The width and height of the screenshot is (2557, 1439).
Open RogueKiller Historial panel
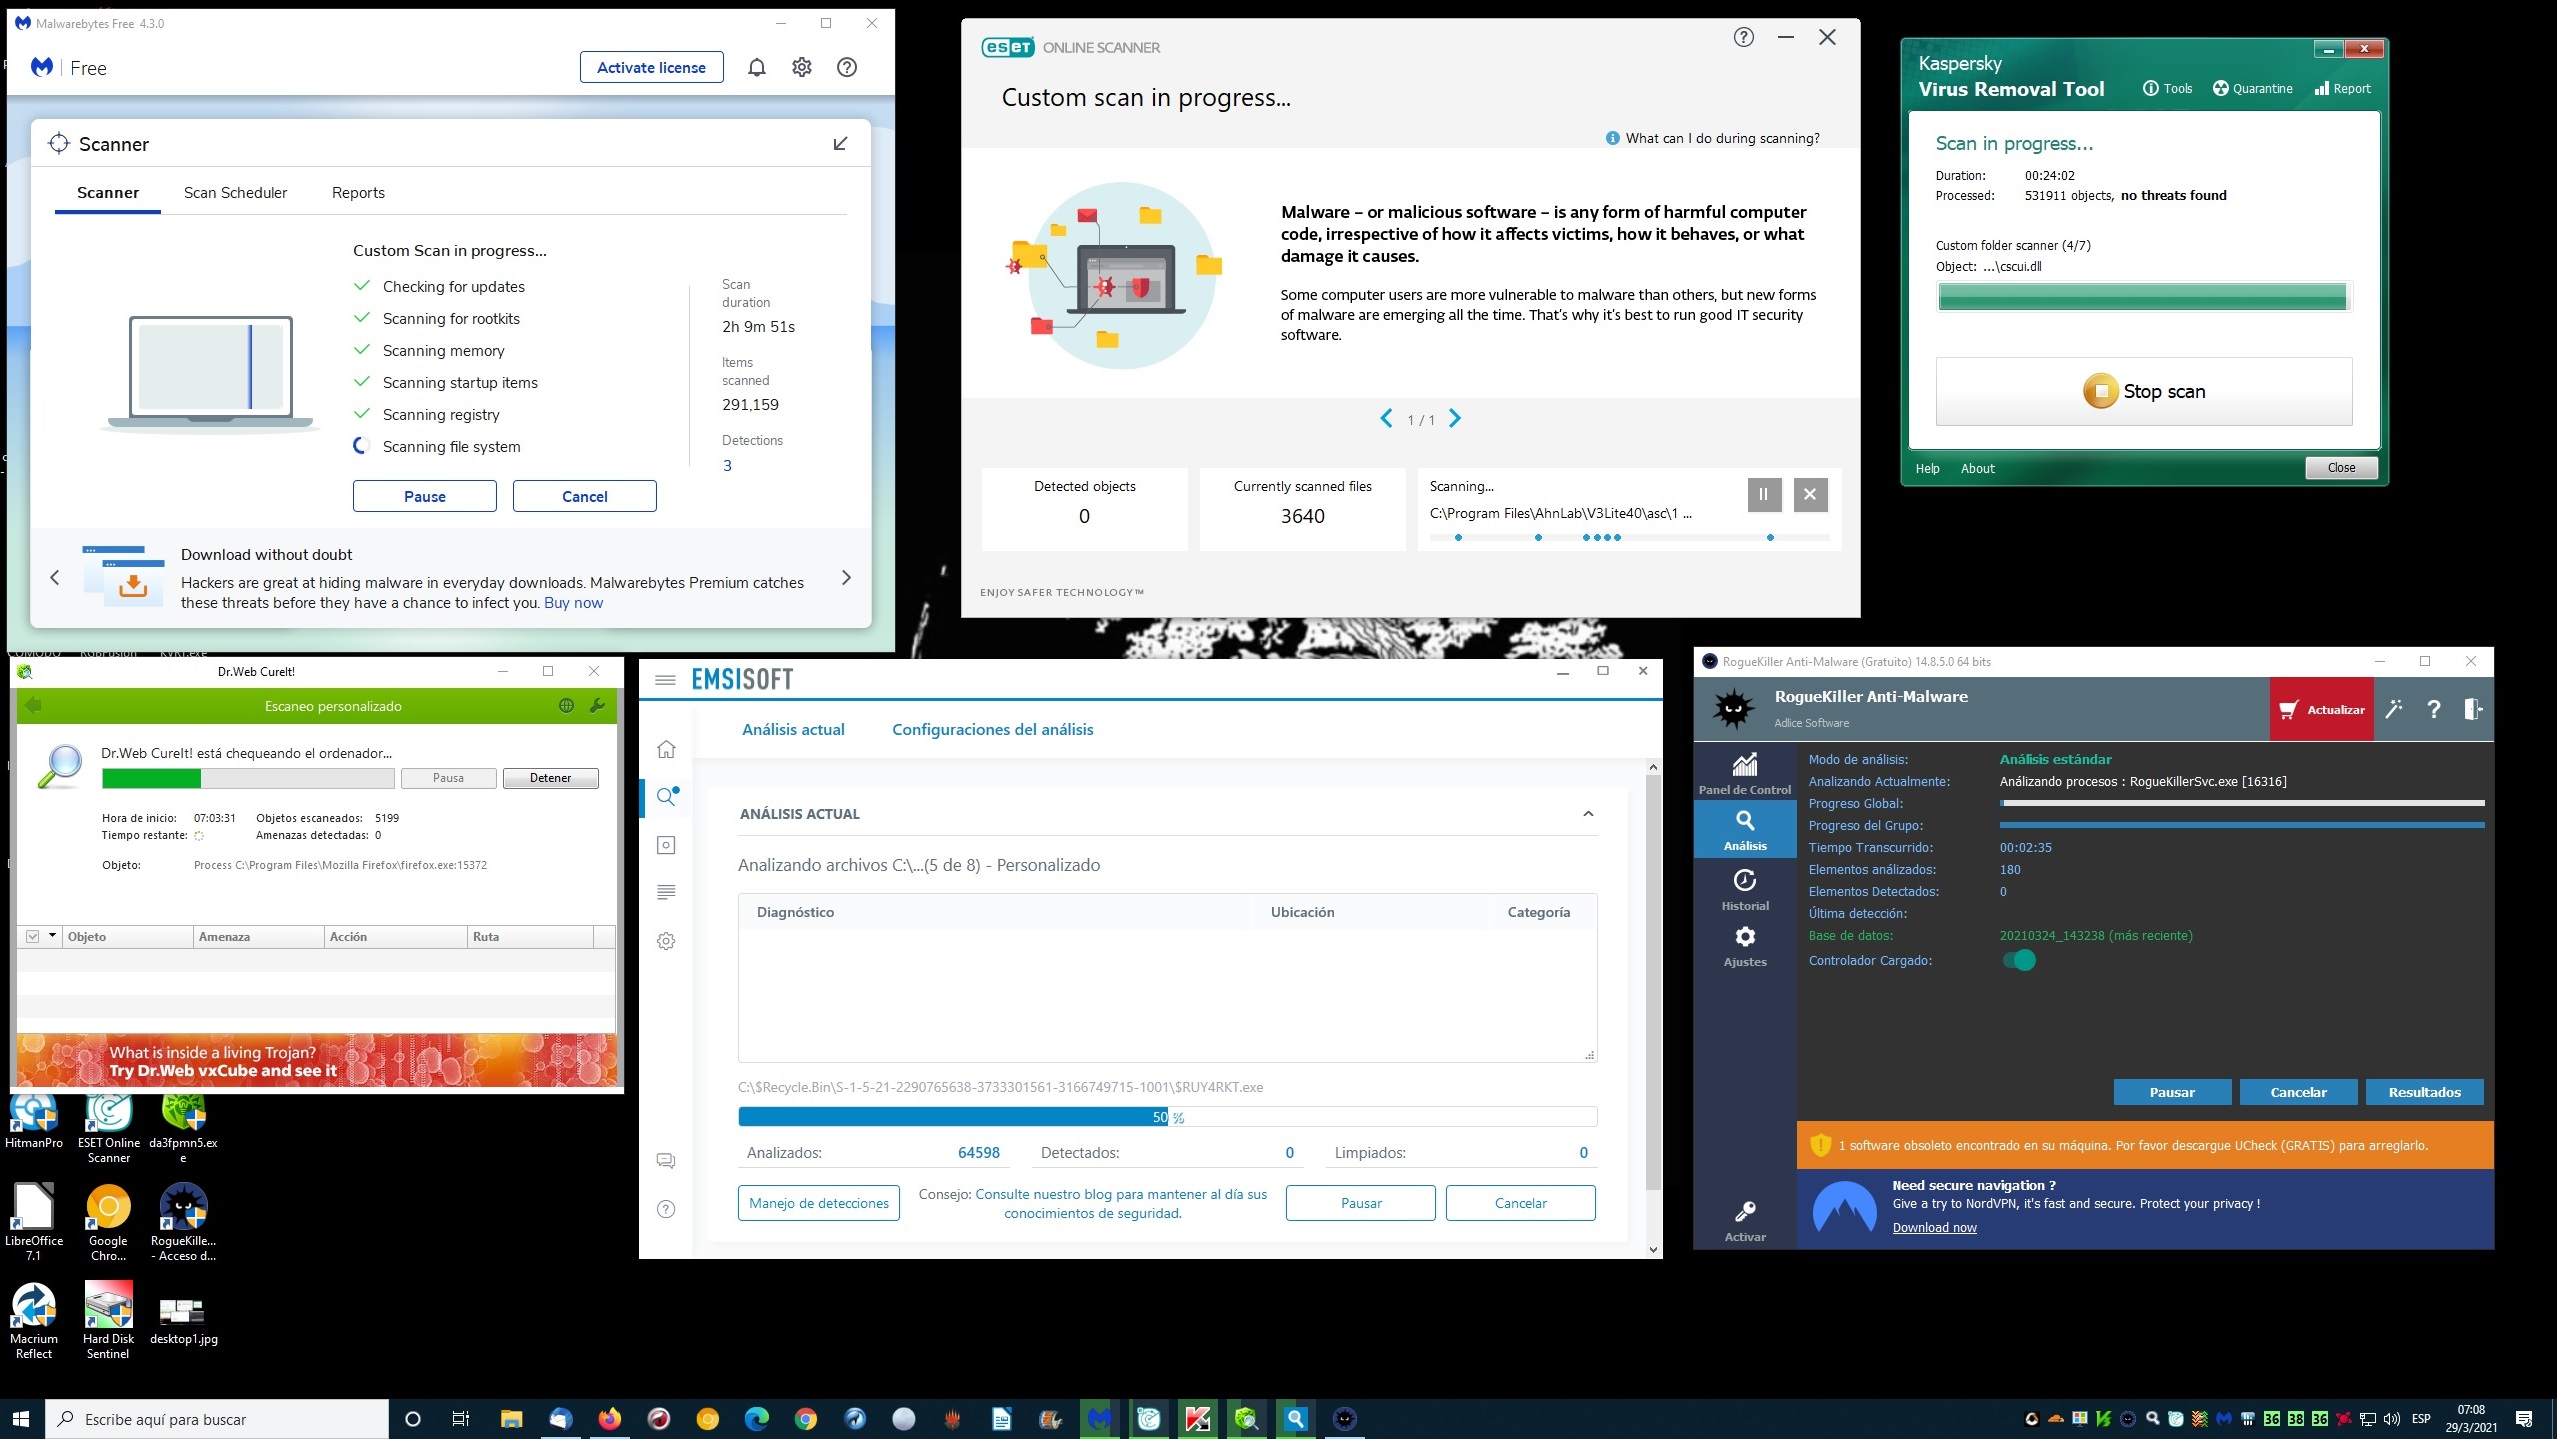tap(1745, 889)
